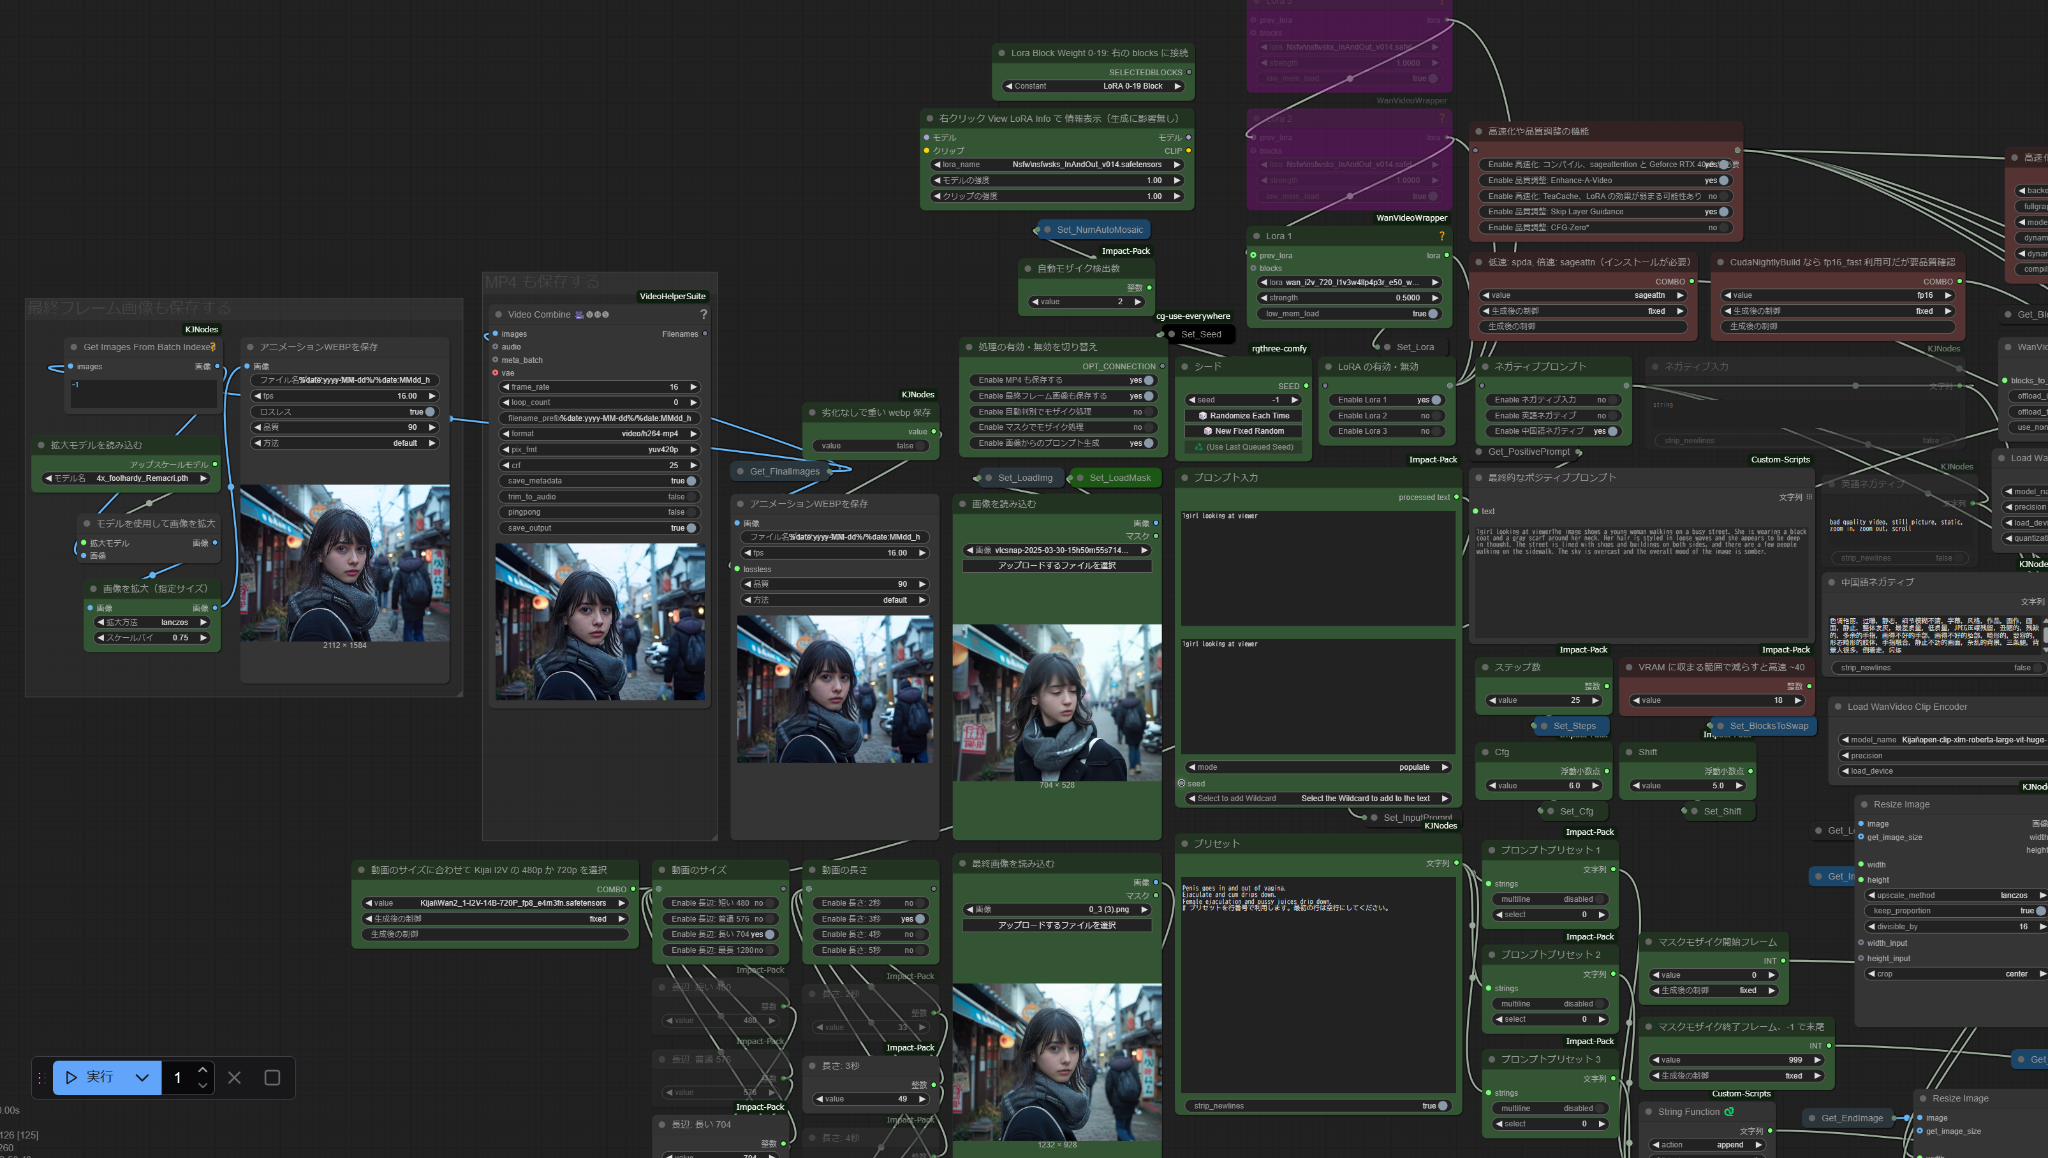The width and height of the screenshot is (2048, 1158).
Task: Open the format video/h264-mp4 combo
Action: tap(599, 434)
